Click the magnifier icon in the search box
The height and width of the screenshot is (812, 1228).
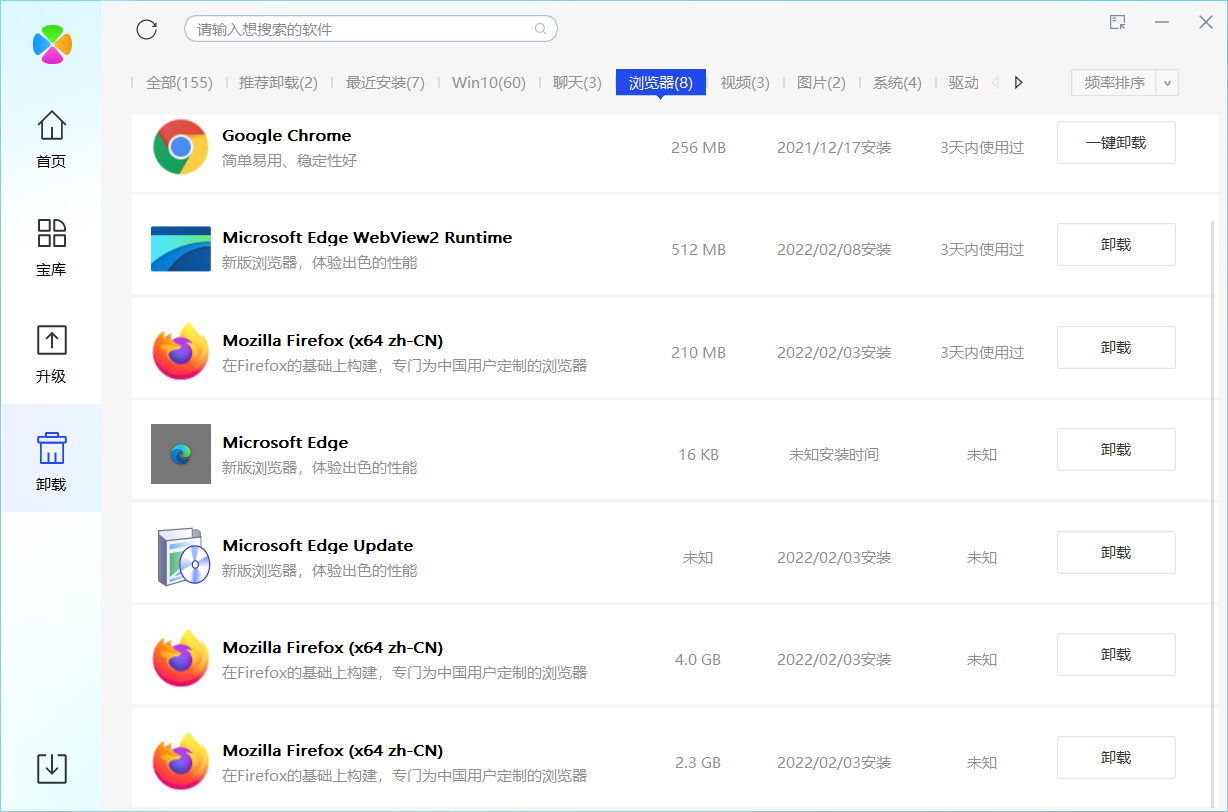(x=541, y=29)
